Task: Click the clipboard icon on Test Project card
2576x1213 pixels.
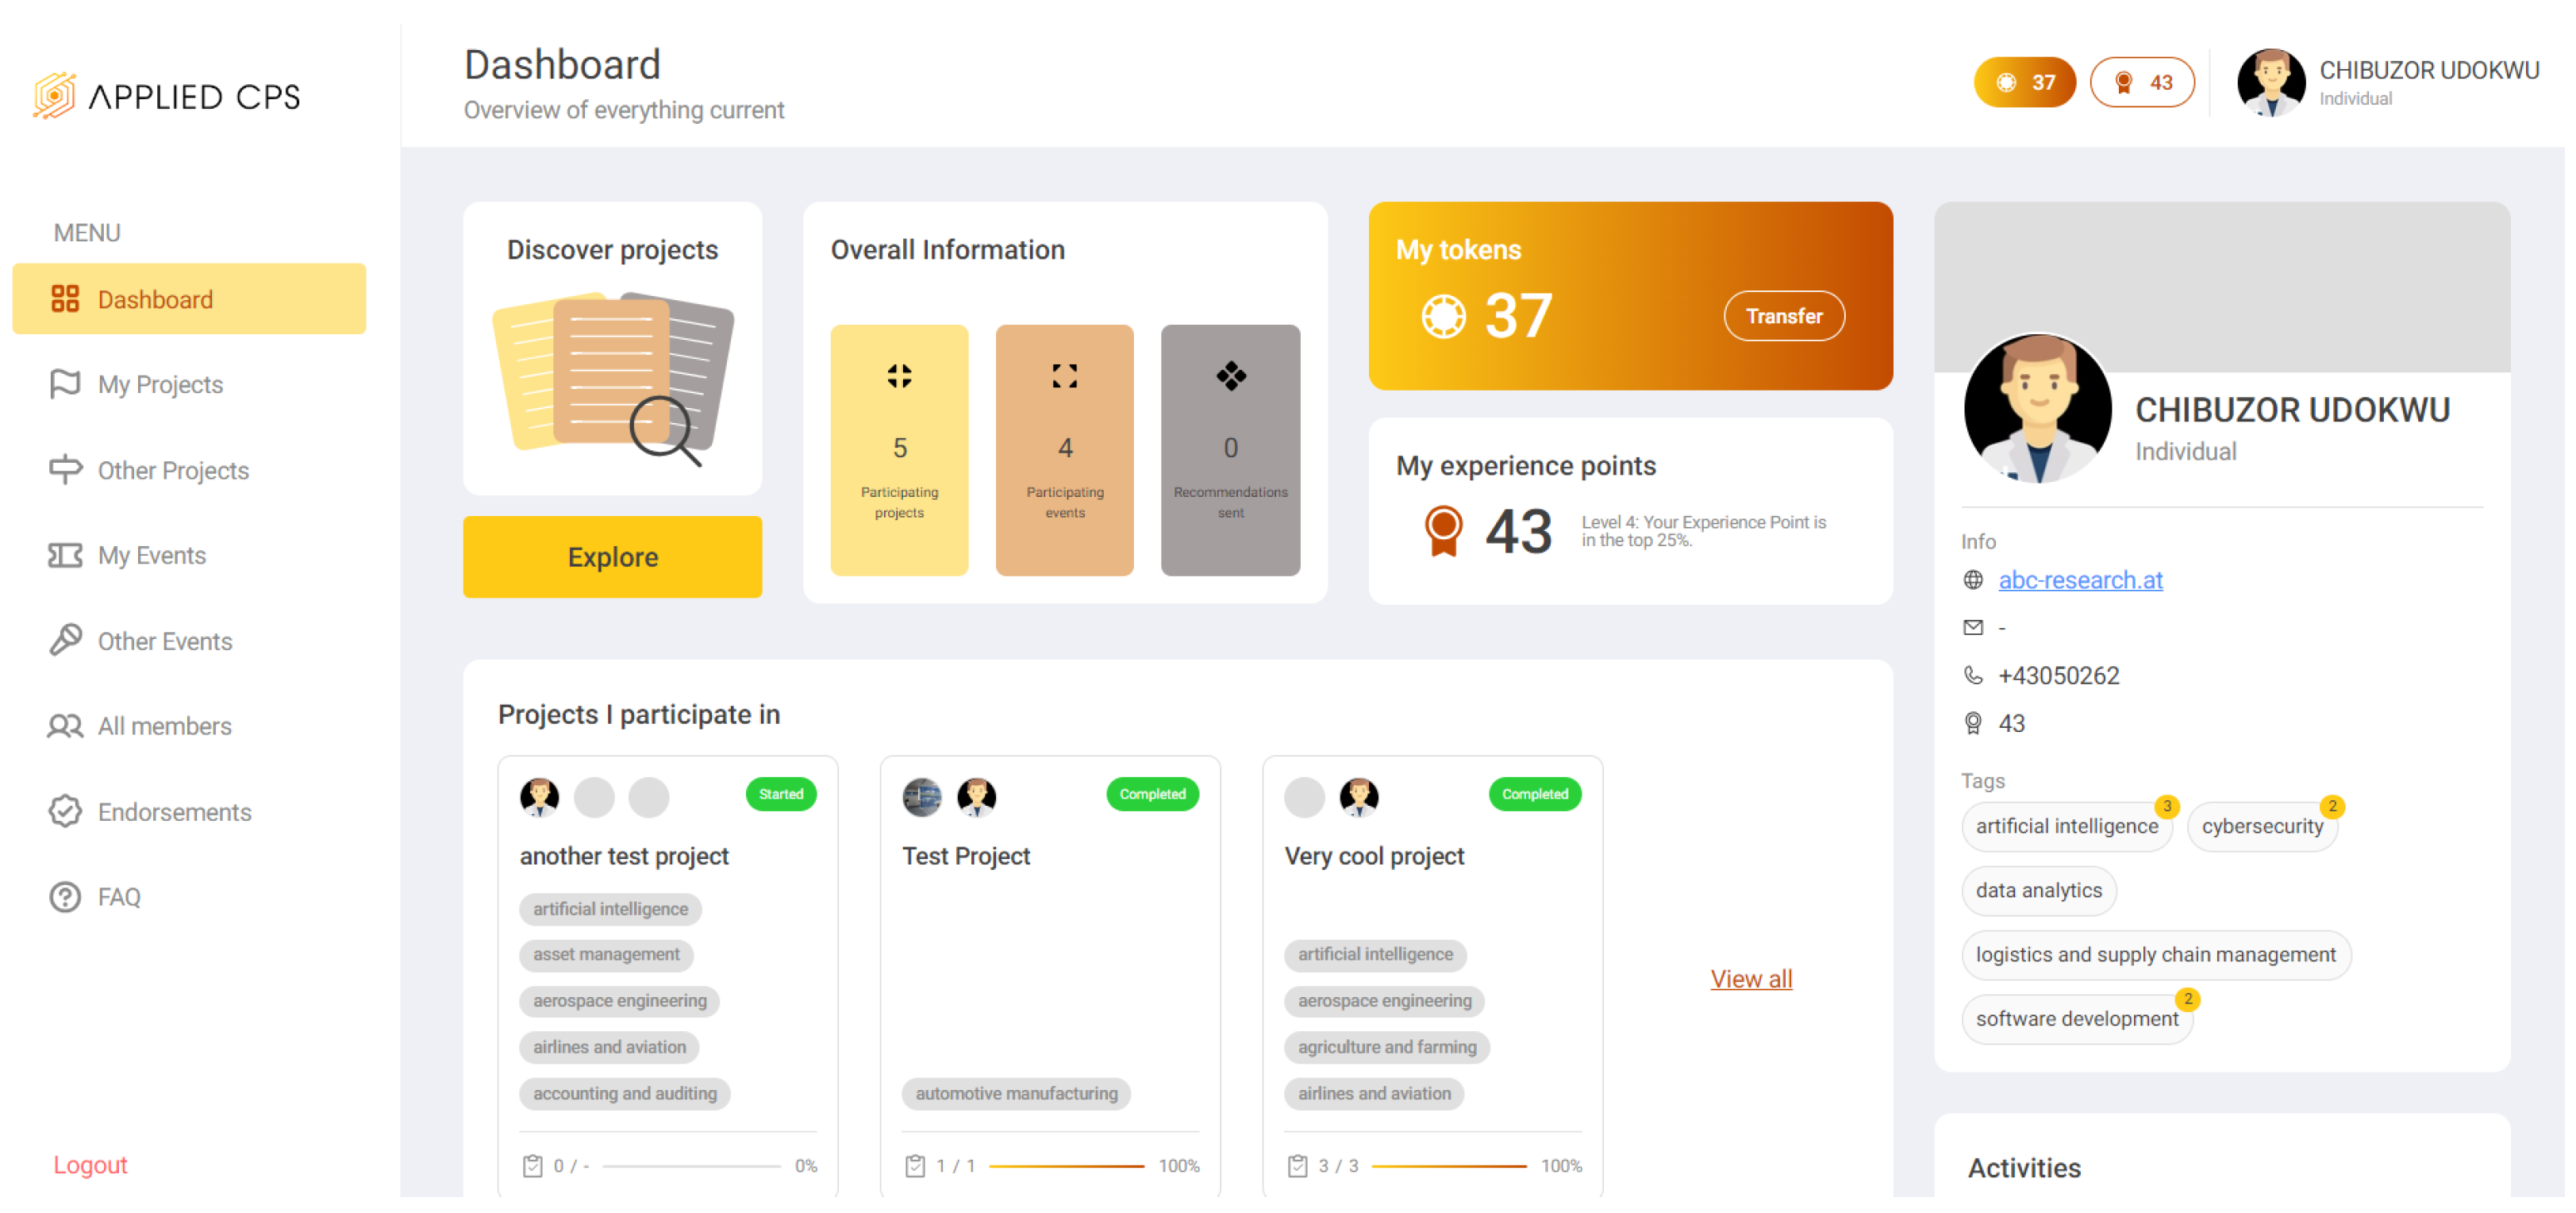Action: tap(914, 1165)
